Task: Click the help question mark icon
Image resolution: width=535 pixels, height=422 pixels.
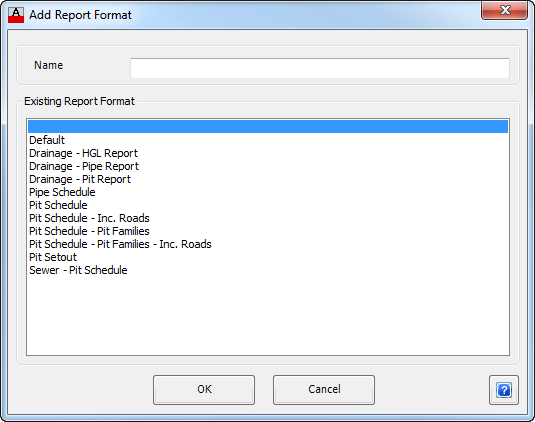Action: (504, 390)
